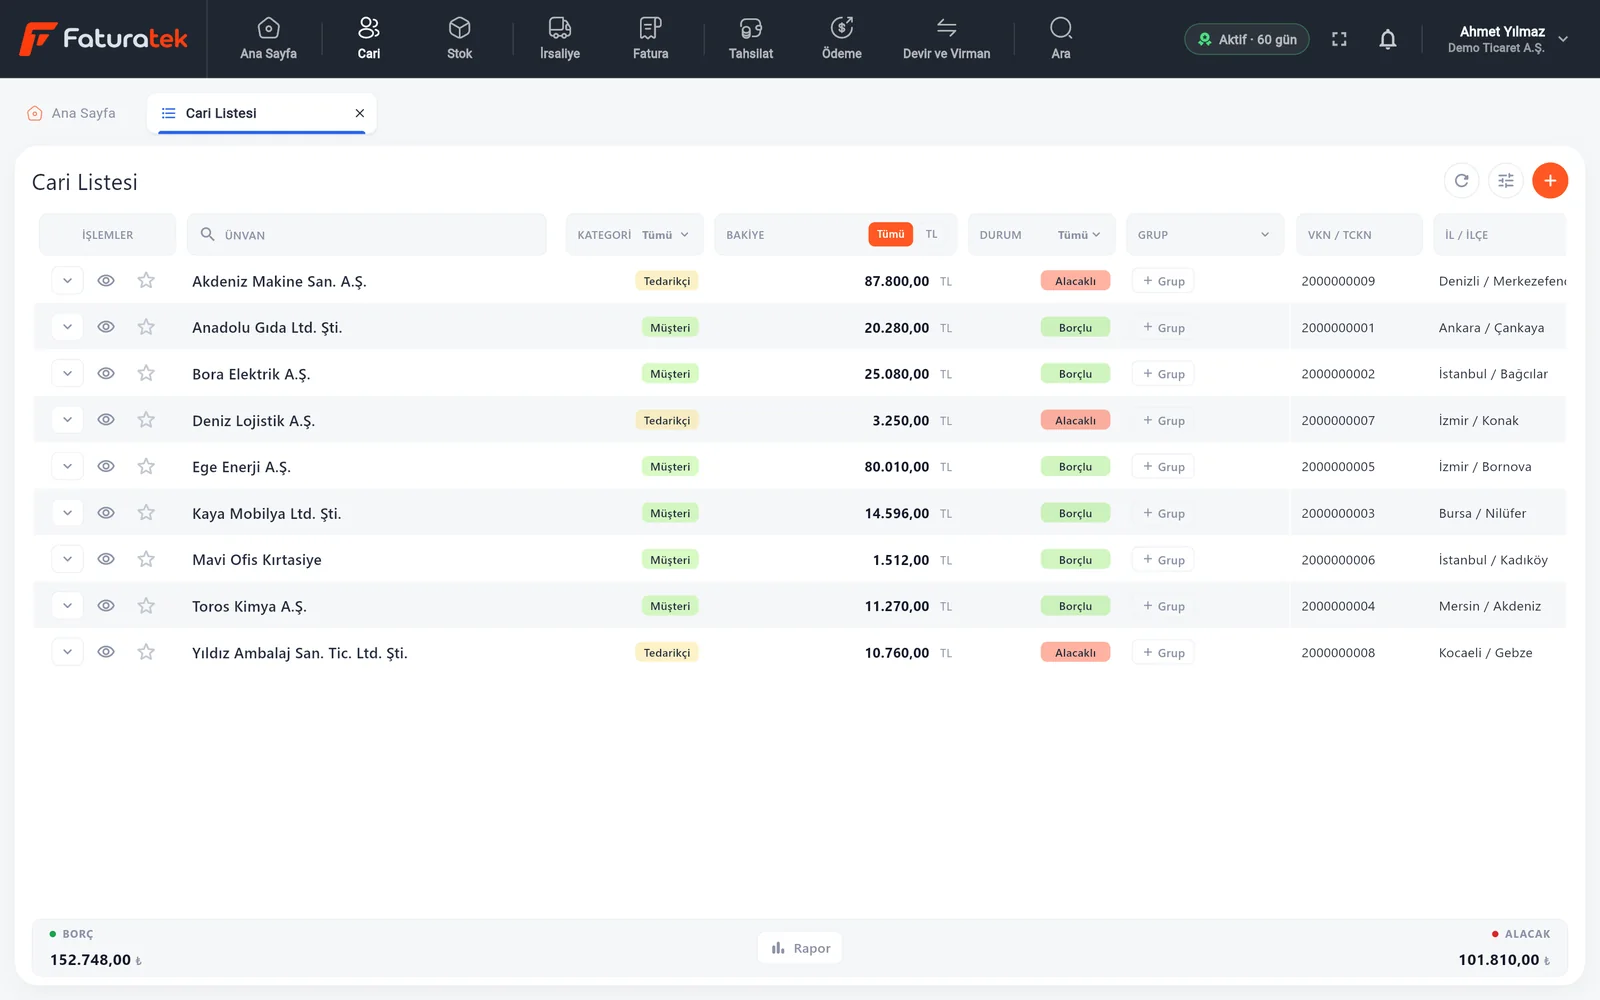Toggle fullscreen mode
Screen dimensions: 1600x1000
pyautogui.click(x=1339, y=39)
